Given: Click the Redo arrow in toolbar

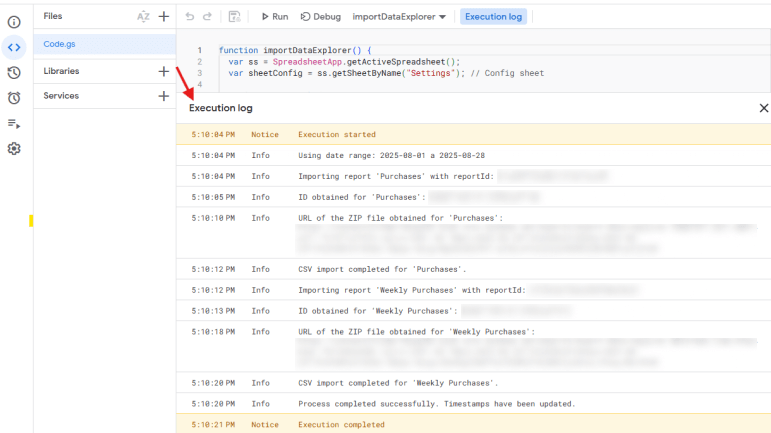Looking at the screenshot, I should pyautogui.click(x=208, y=17).
